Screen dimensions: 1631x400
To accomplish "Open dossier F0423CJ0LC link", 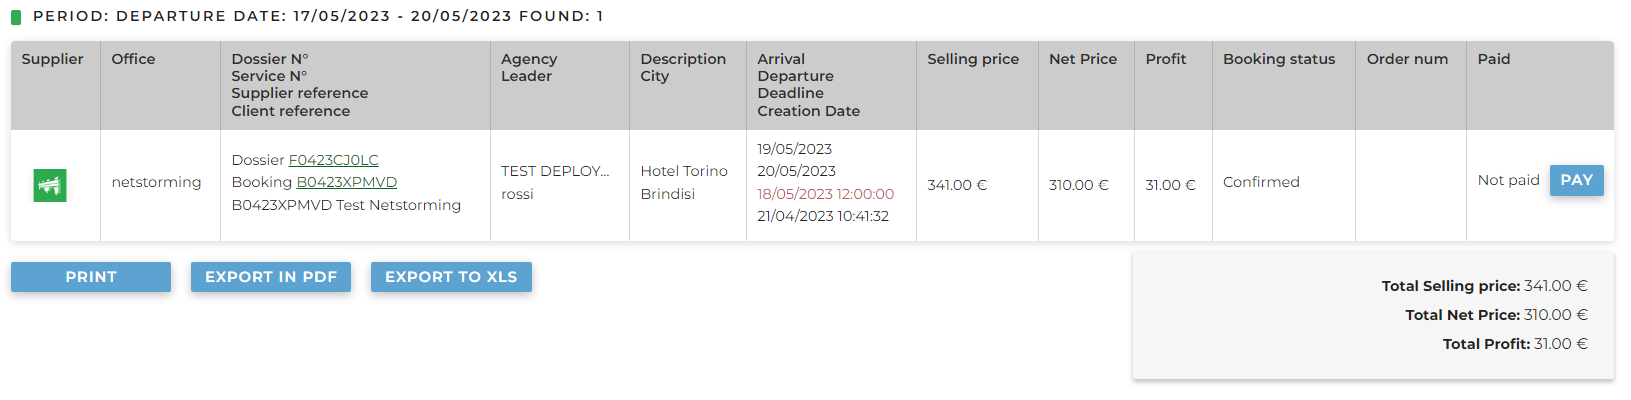I will coord(333,160).
